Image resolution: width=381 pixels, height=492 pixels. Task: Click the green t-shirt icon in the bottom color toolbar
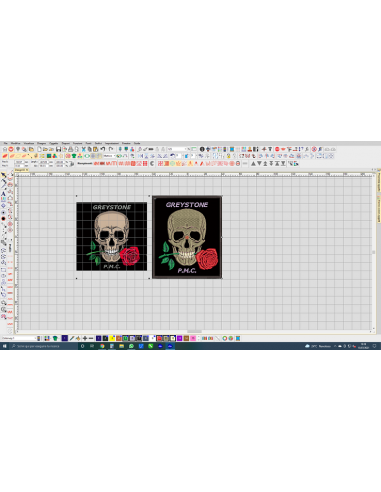pos(55,338)
